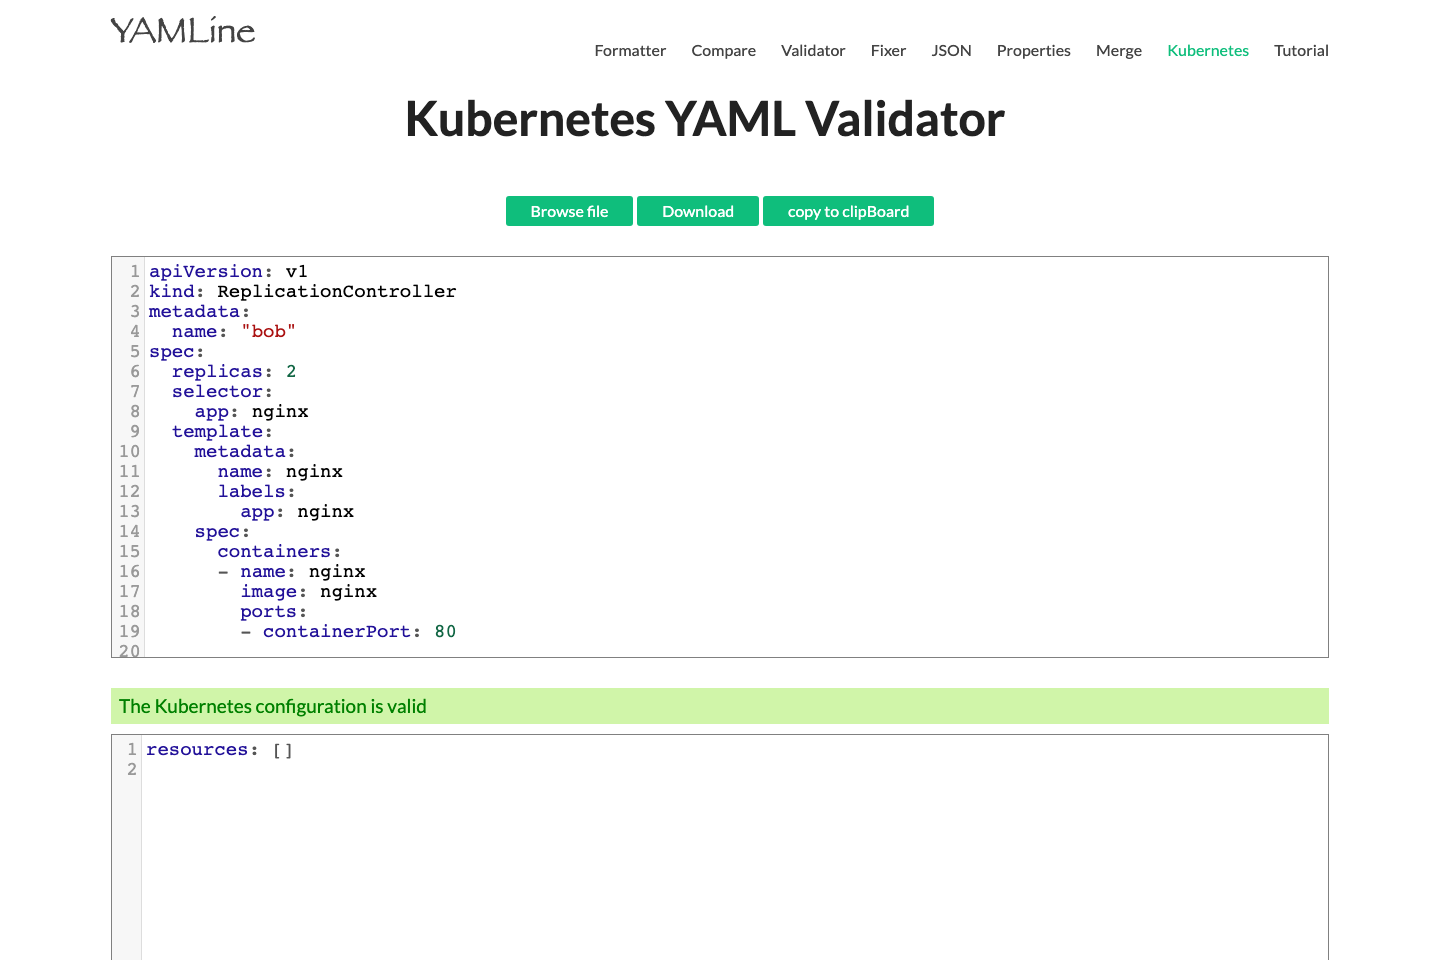The height and width of the screenshot is (960, 1440).
Task: Click the validation success message
Action: (x=272, y=706)
